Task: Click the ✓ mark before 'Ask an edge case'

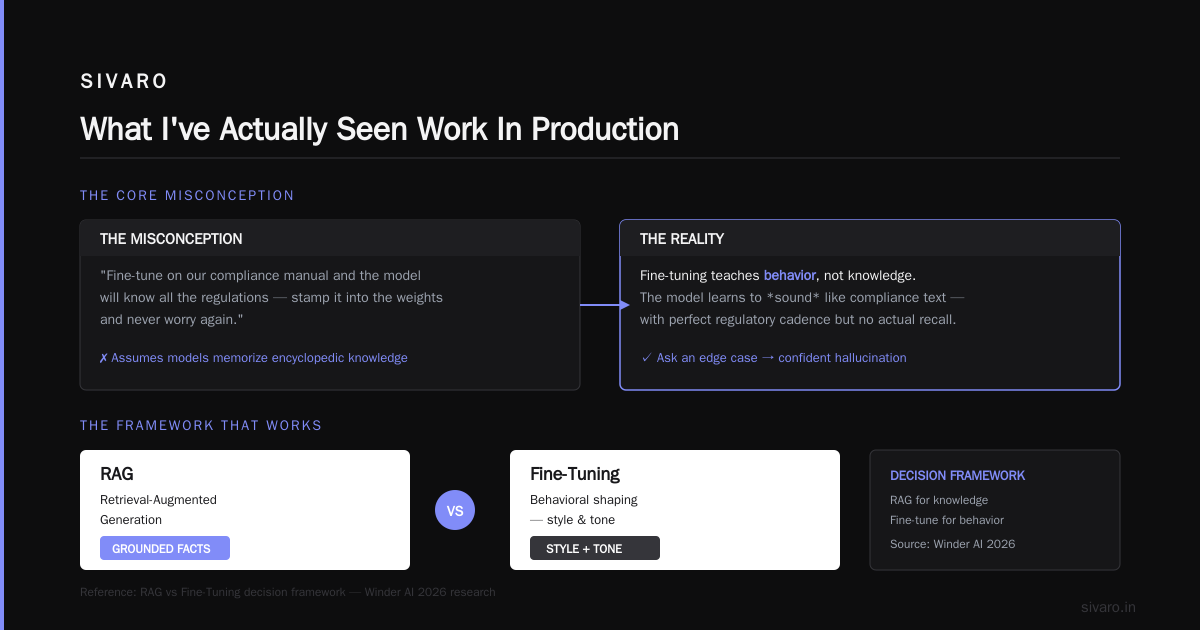Action: (646, 357)
